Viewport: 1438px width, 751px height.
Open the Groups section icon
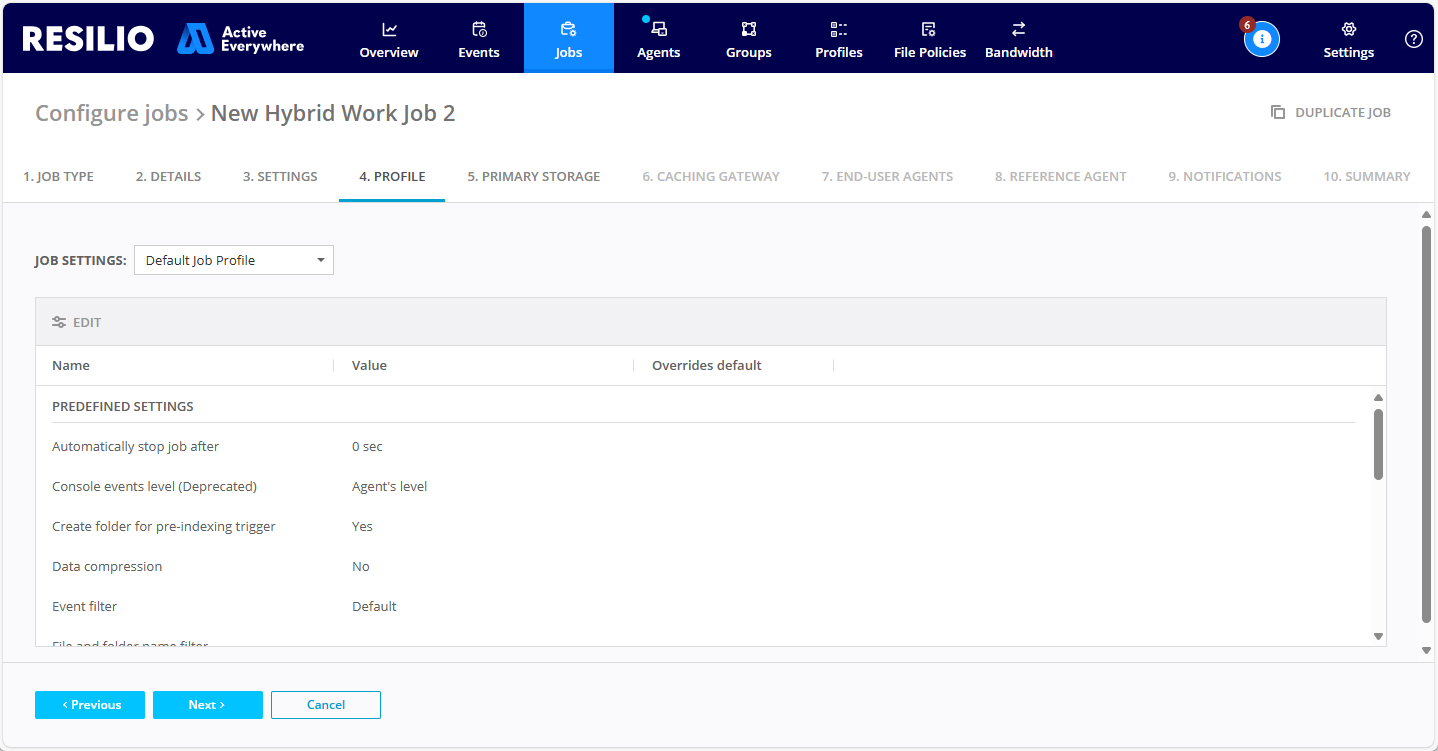click(x=748, y=30)
